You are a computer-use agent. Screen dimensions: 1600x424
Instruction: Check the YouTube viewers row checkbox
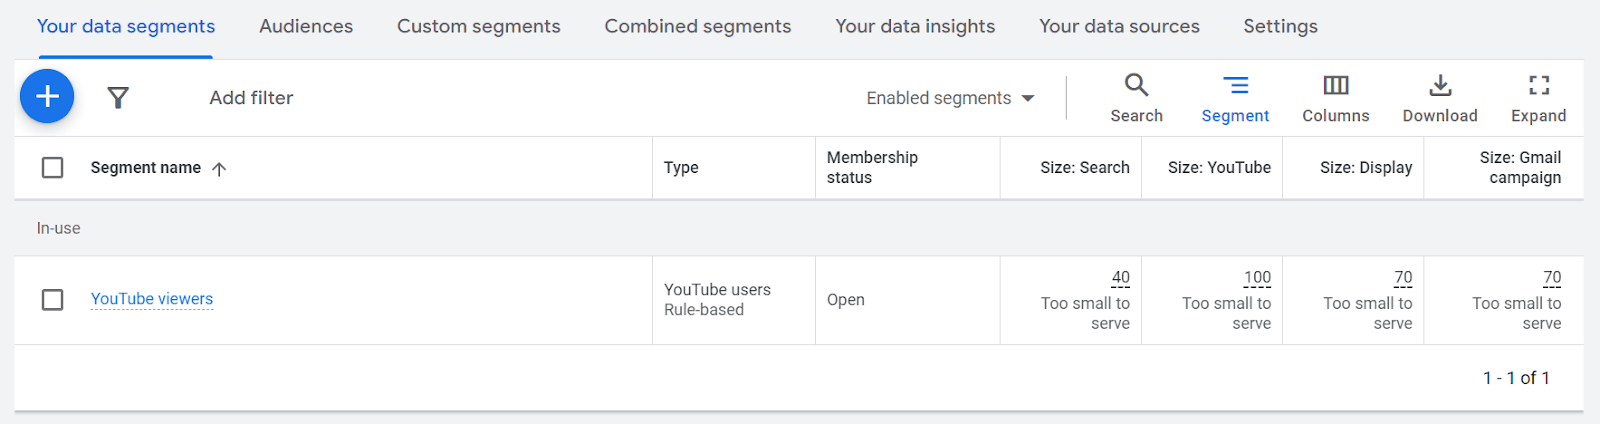pyautogui.click(x=53, y=300)
